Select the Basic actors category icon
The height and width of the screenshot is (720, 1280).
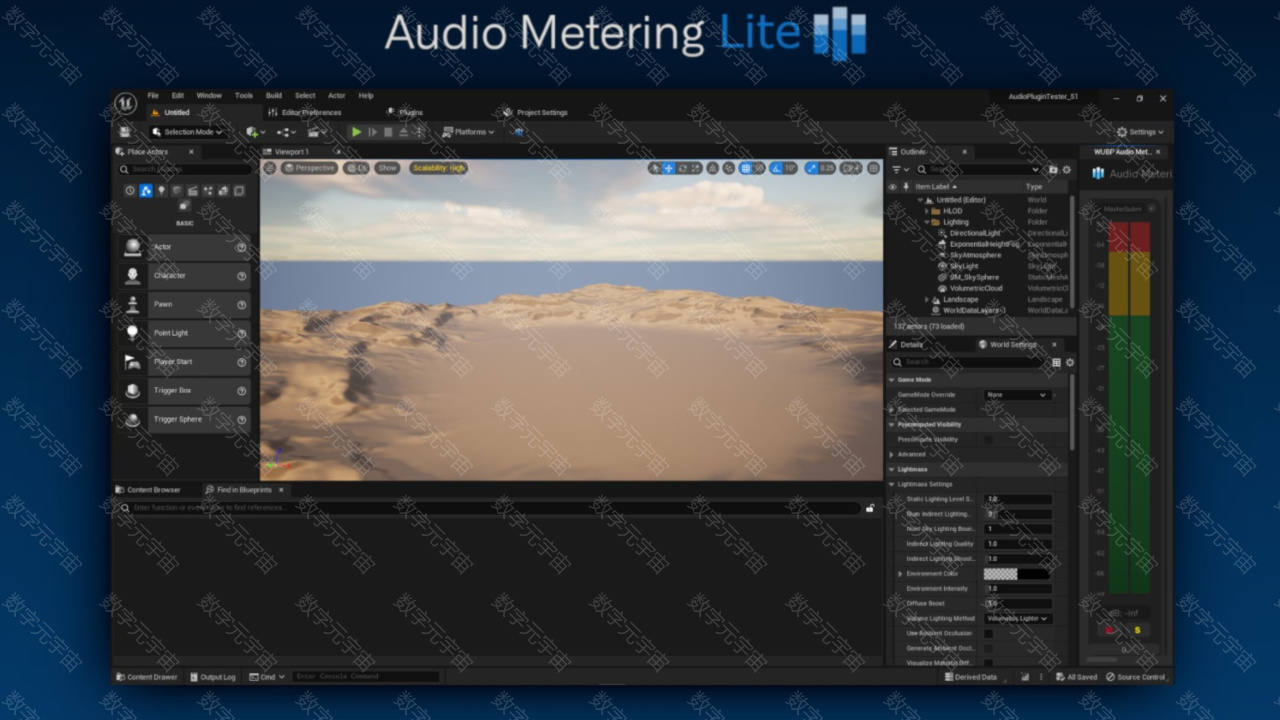pyautogui.click(x=145, y=191)
